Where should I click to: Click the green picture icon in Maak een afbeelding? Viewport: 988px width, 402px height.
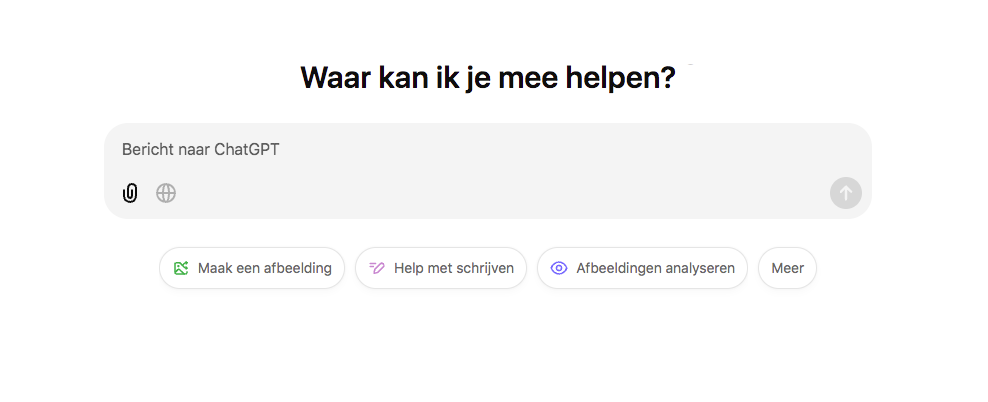tap(181, 268)
